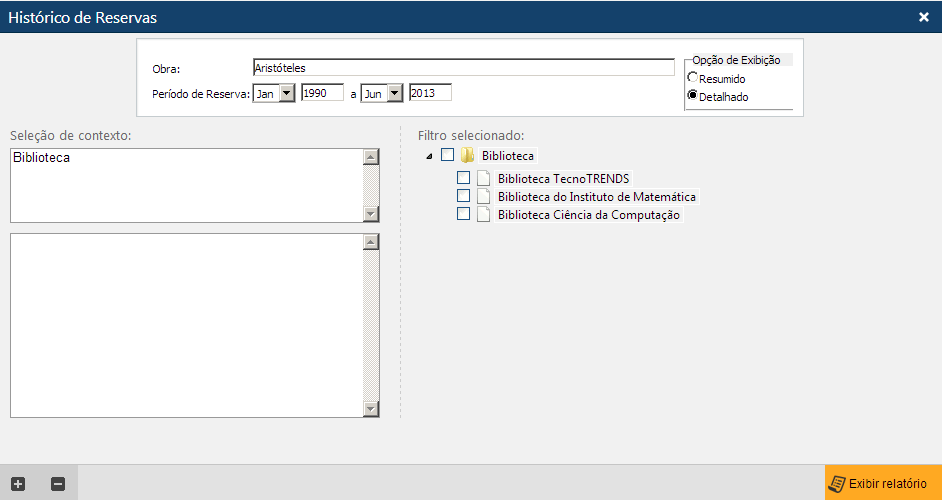Open the end month Jun dropdown
Viewport: 942px width, 500px height.
(x=393, y=93)
